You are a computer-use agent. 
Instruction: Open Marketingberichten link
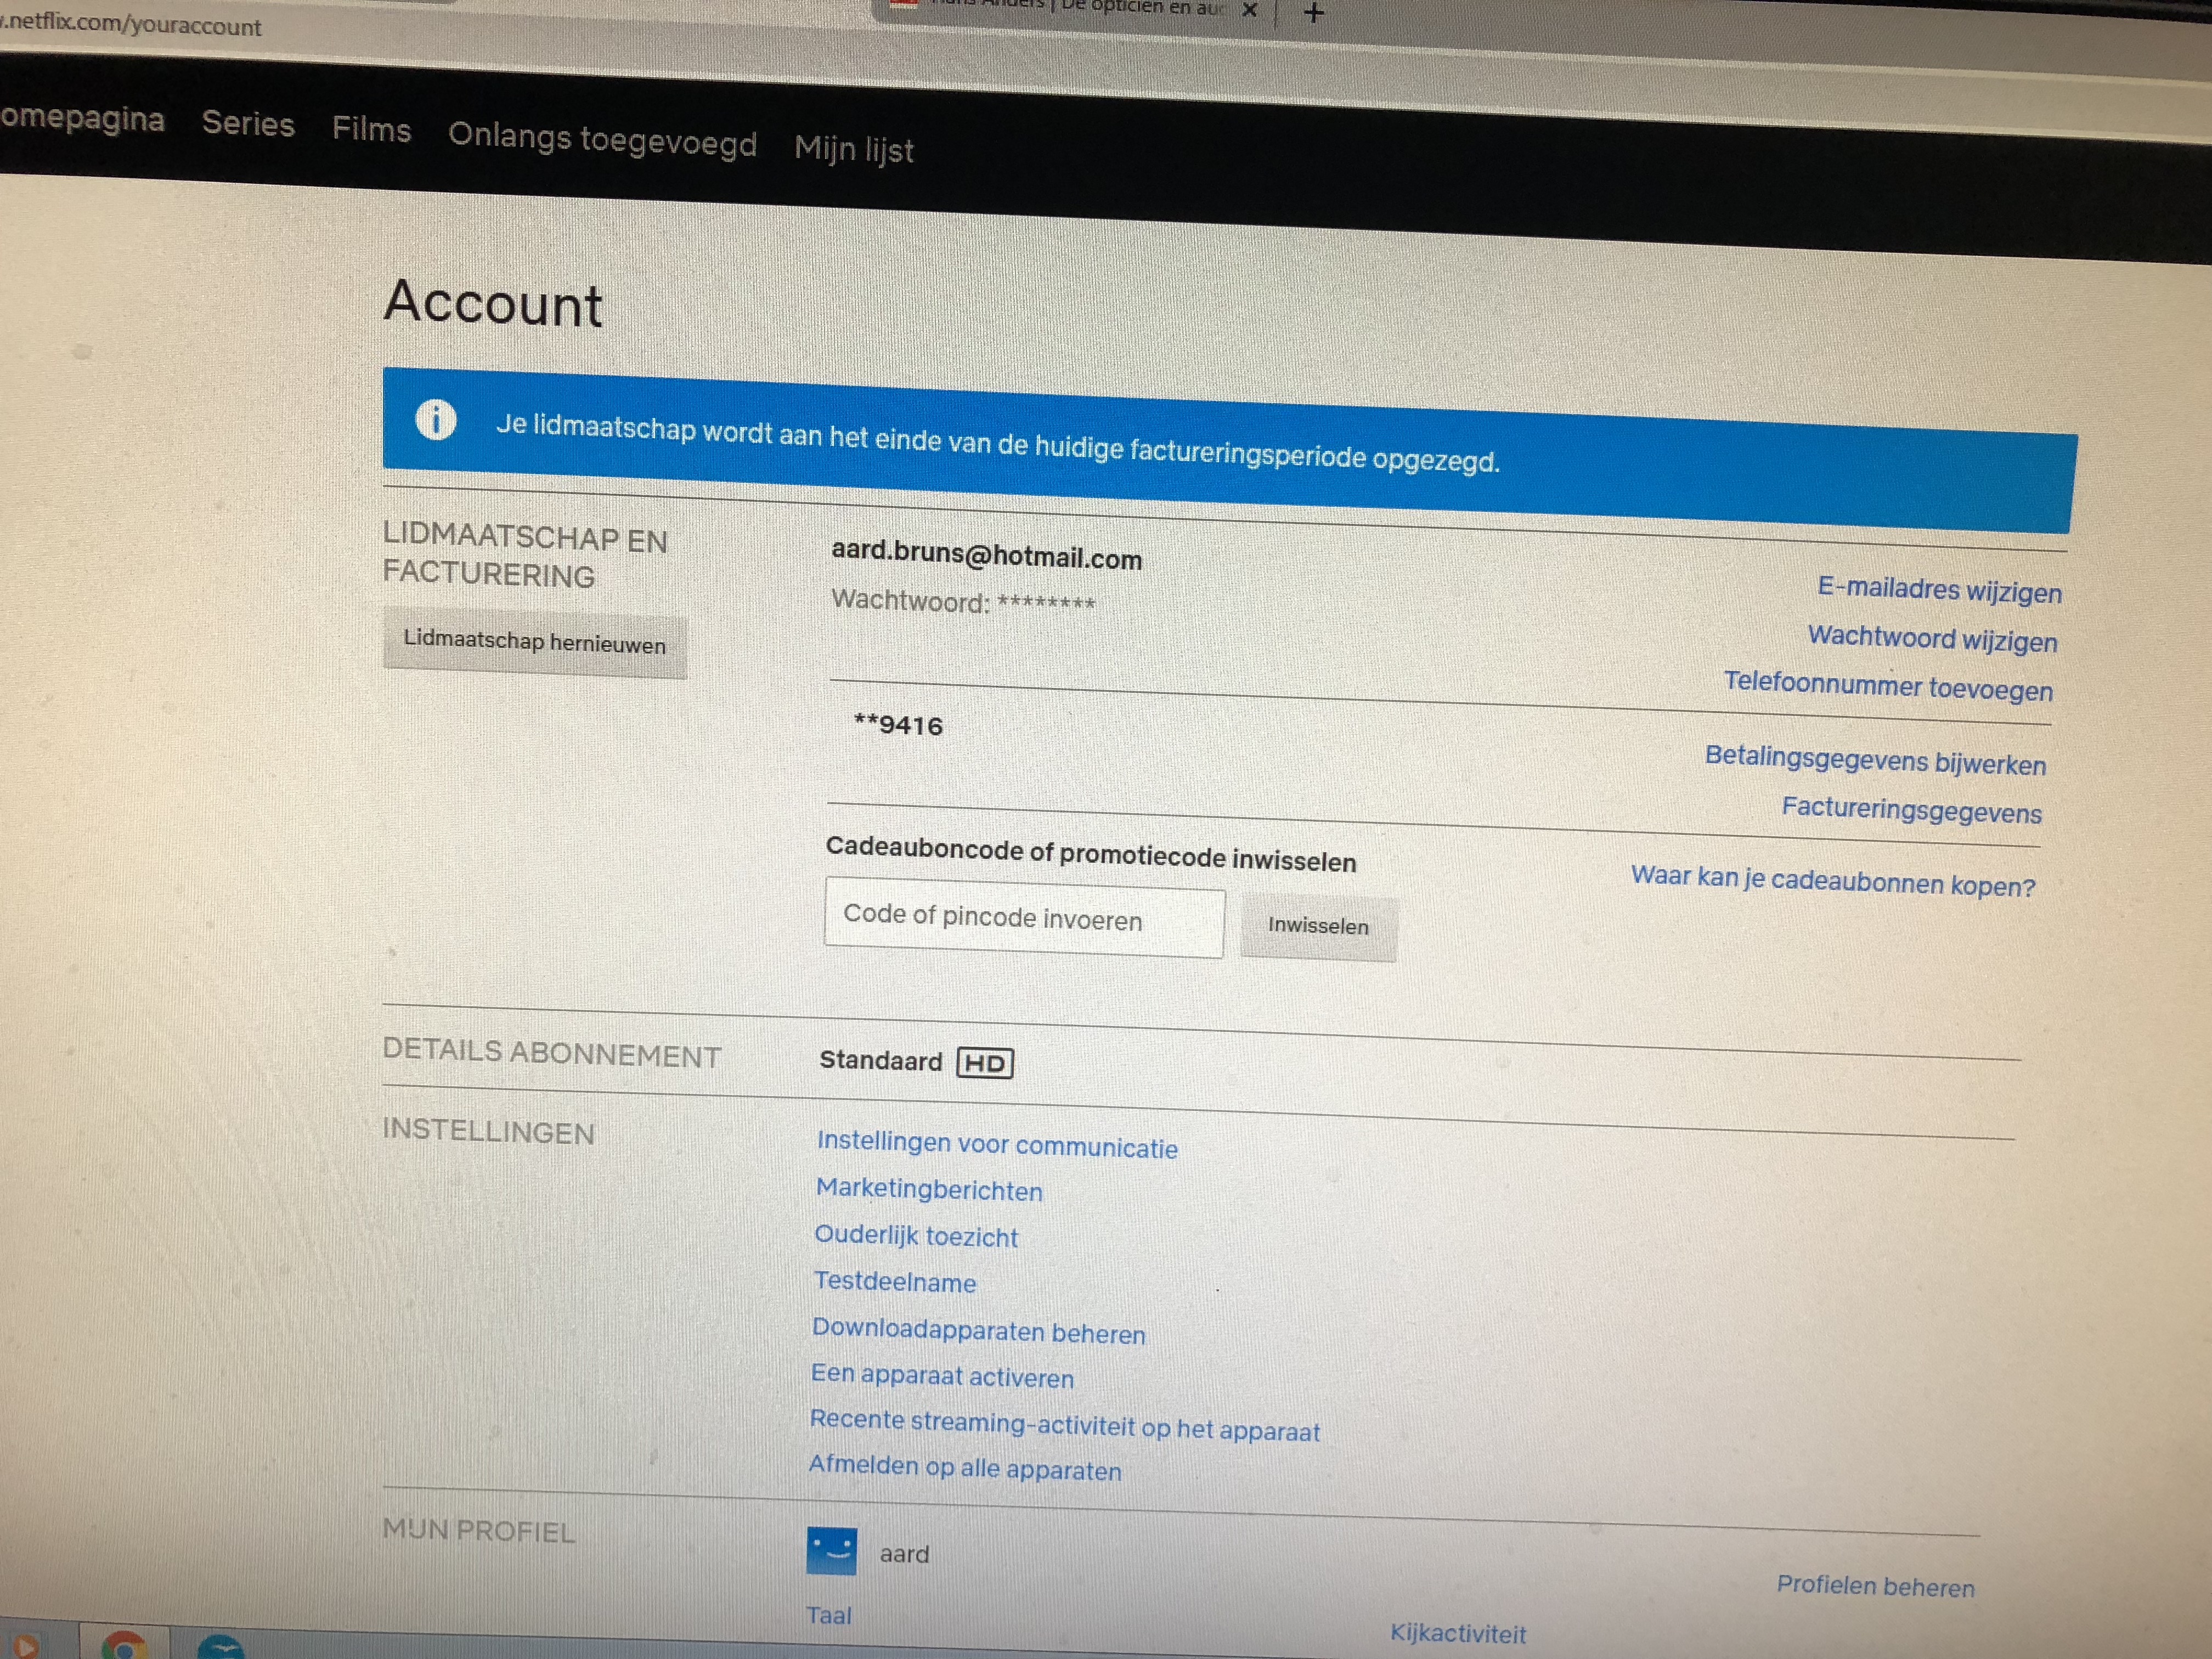pyautogui.click(x=929, y=1190)
